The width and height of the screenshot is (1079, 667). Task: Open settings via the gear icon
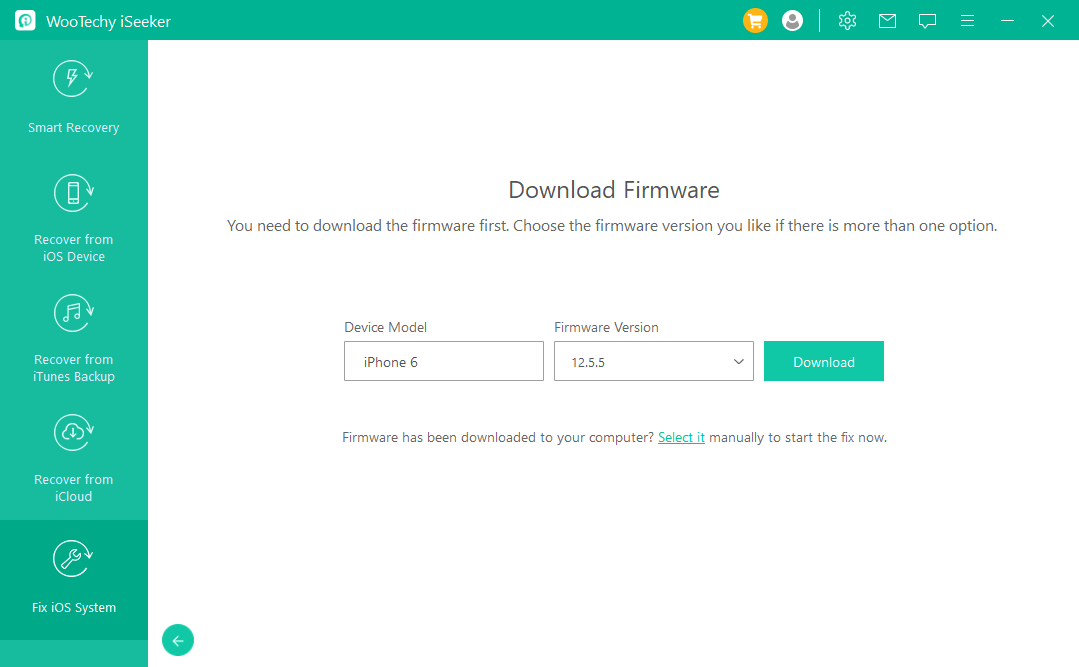click(x=847, y=20)
